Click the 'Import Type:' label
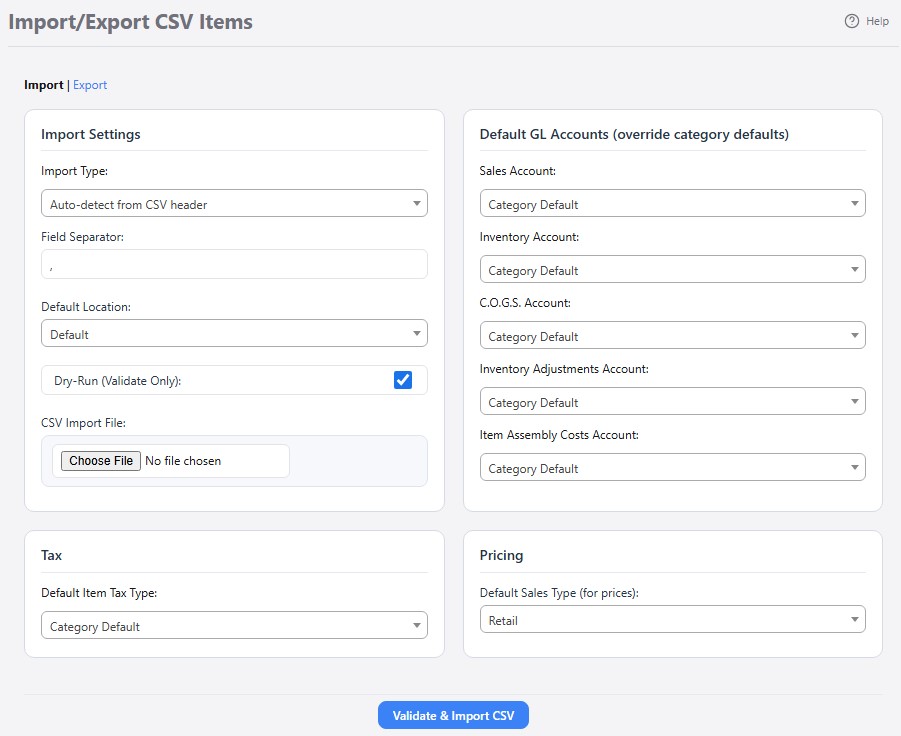The width and height of the screenshot is (901, 736). pos(75,171)
